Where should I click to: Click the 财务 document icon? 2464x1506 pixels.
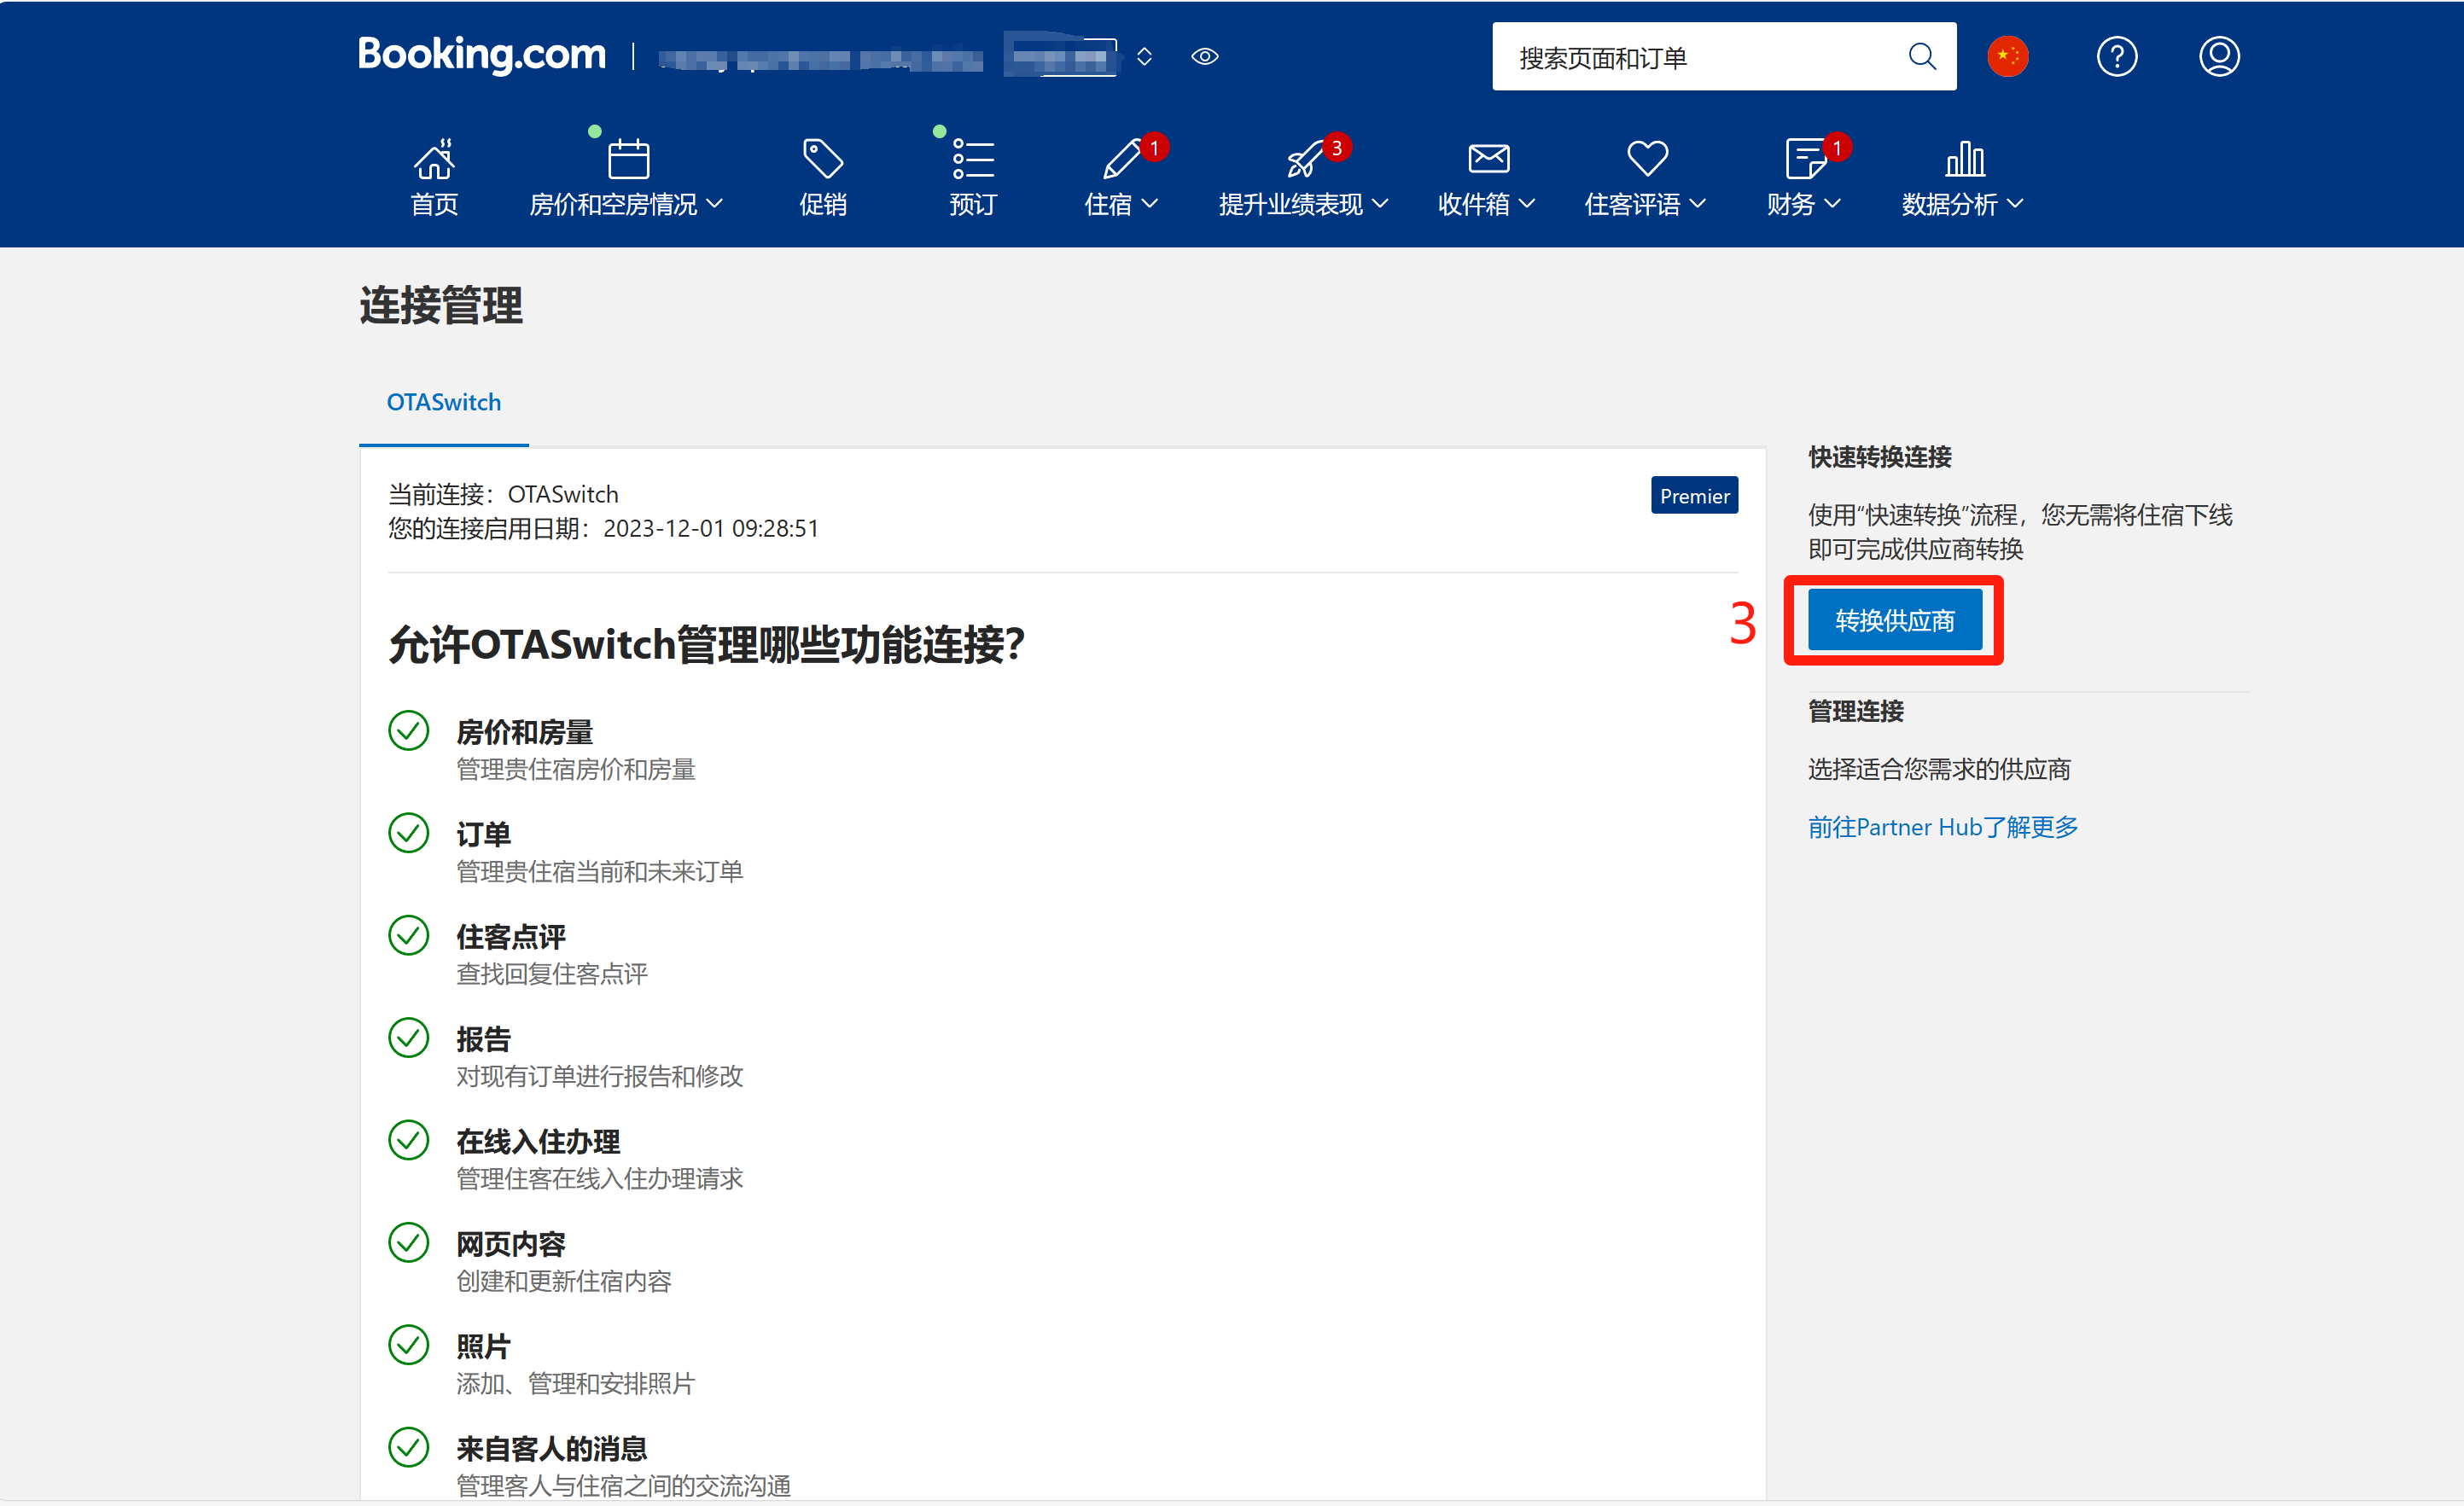tap(1805, 158)
